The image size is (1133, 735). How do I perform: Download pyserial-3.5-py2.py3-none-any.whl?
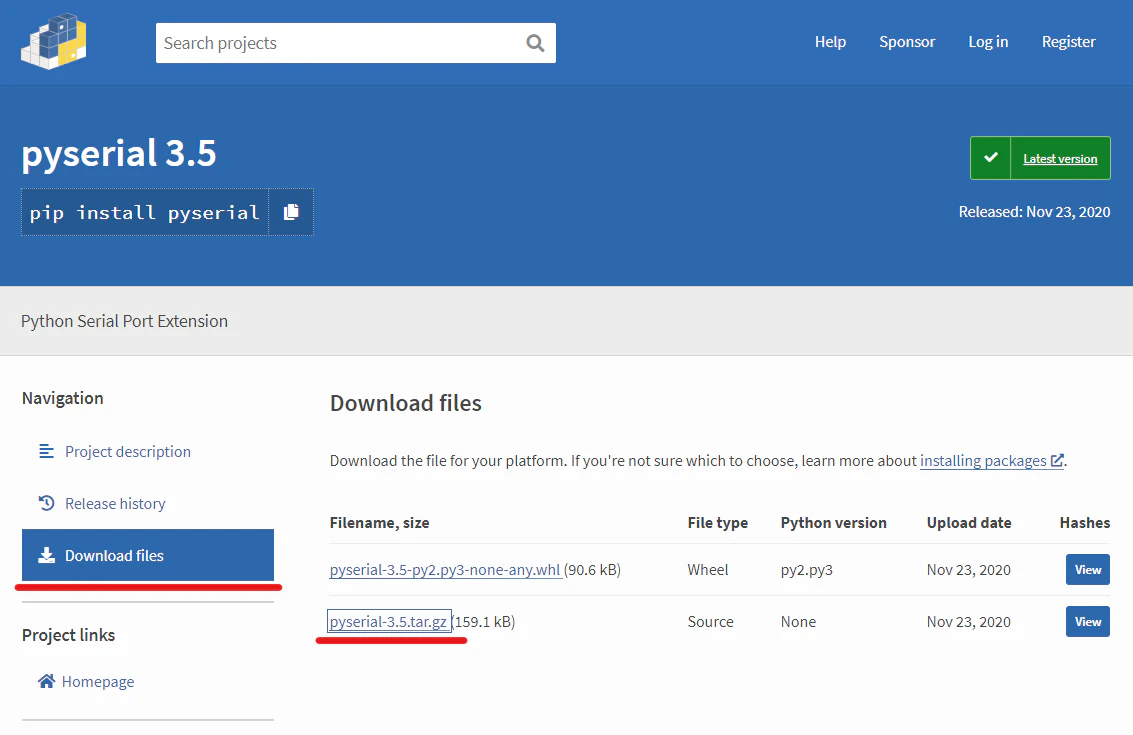click(x=445, y=569)
